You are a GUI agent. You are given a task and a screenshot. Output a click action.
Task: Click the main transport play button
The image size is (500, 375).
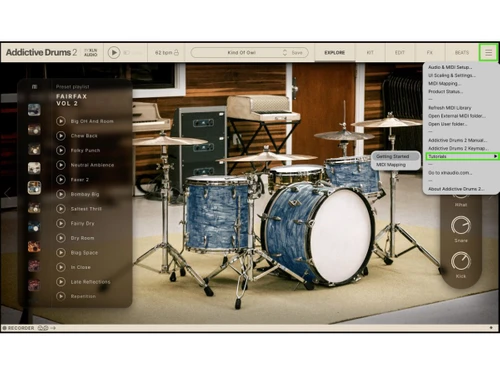tap(114, 53)
